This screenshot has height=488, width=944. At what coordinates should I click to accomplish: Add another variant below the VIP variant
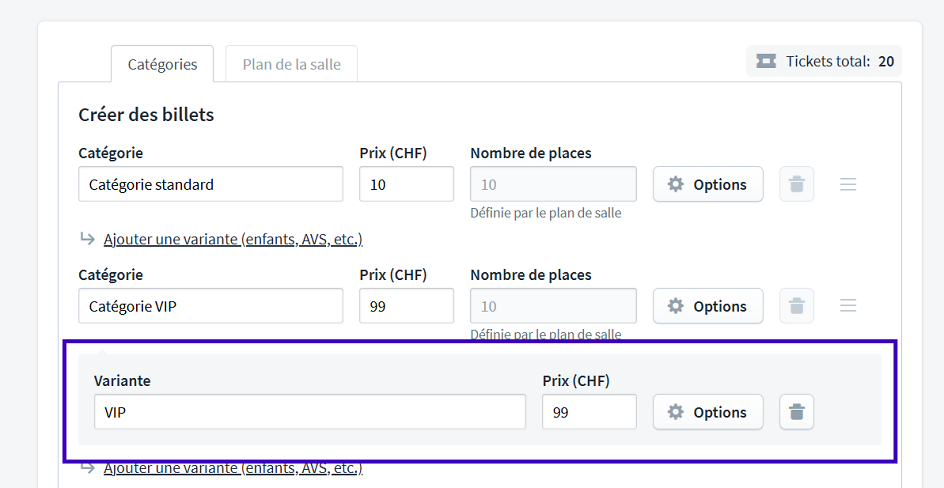click(x=232, y=468)
